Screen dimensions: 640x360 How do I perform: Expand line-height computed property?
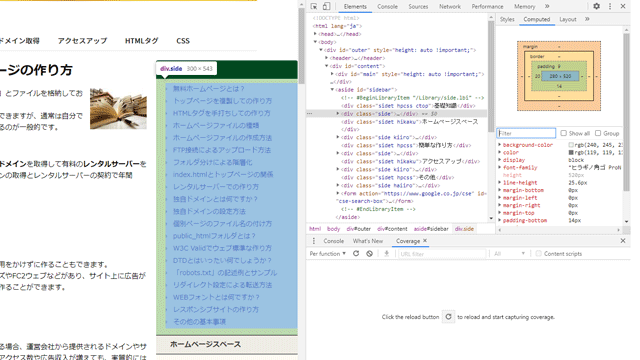point(499,182)
